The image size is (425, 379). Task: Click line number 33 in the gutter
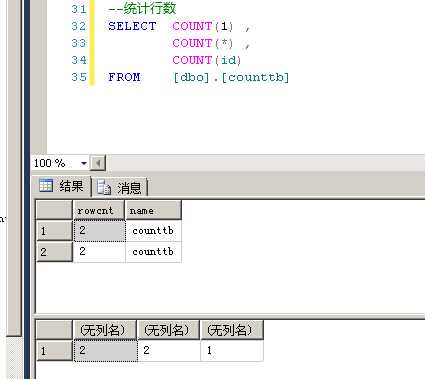[x=79, y=43]
